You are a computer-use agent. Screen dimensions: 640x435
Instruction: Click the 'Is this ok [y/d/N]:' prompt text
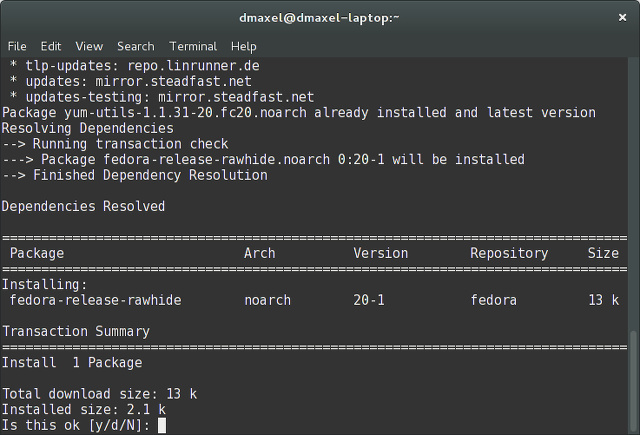click(76, 425)
